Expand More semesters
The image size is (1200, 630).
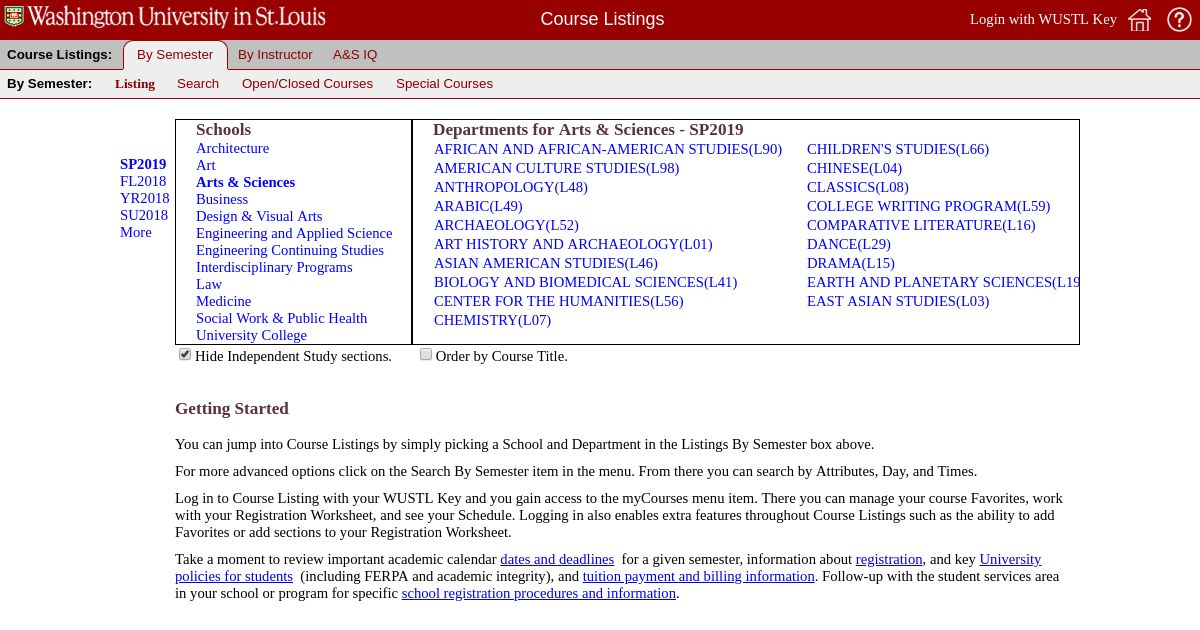(x=136, y=232)
